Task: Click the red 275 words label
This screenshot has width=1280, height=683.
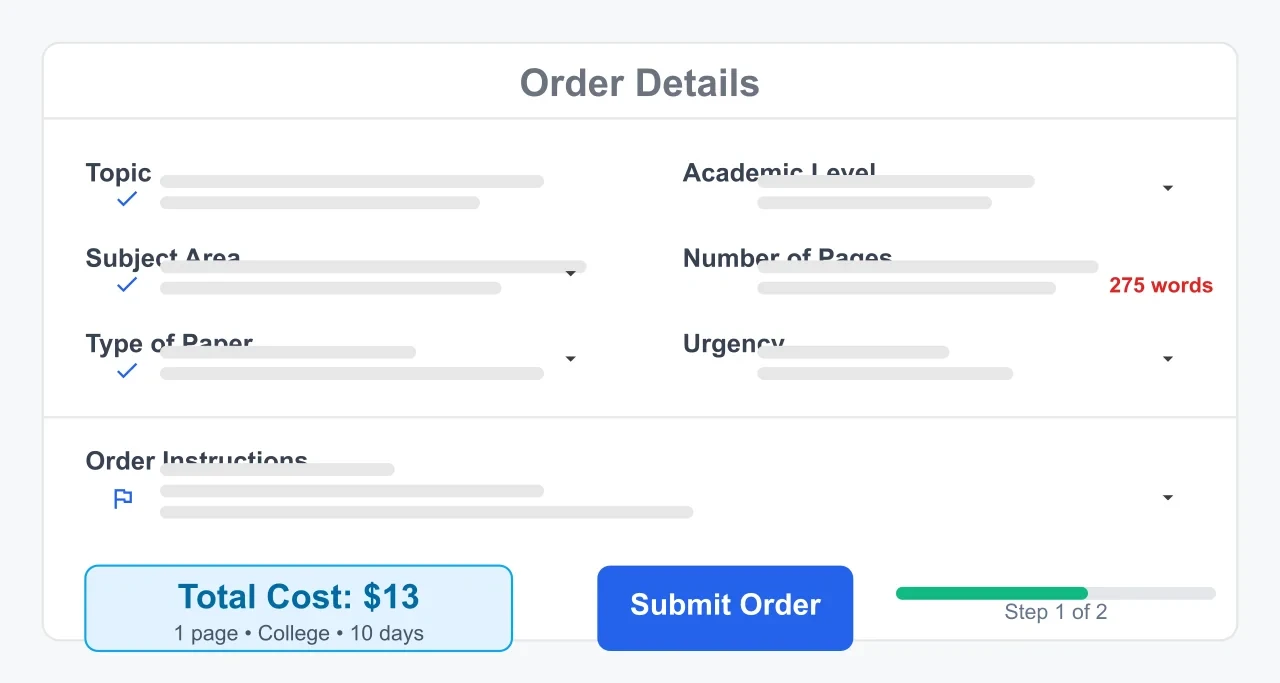Action: (x=1161, y=285)
